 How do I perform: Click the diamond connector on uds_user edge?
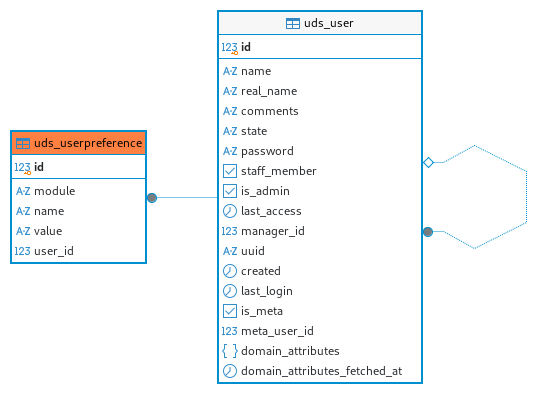[428, 162]
